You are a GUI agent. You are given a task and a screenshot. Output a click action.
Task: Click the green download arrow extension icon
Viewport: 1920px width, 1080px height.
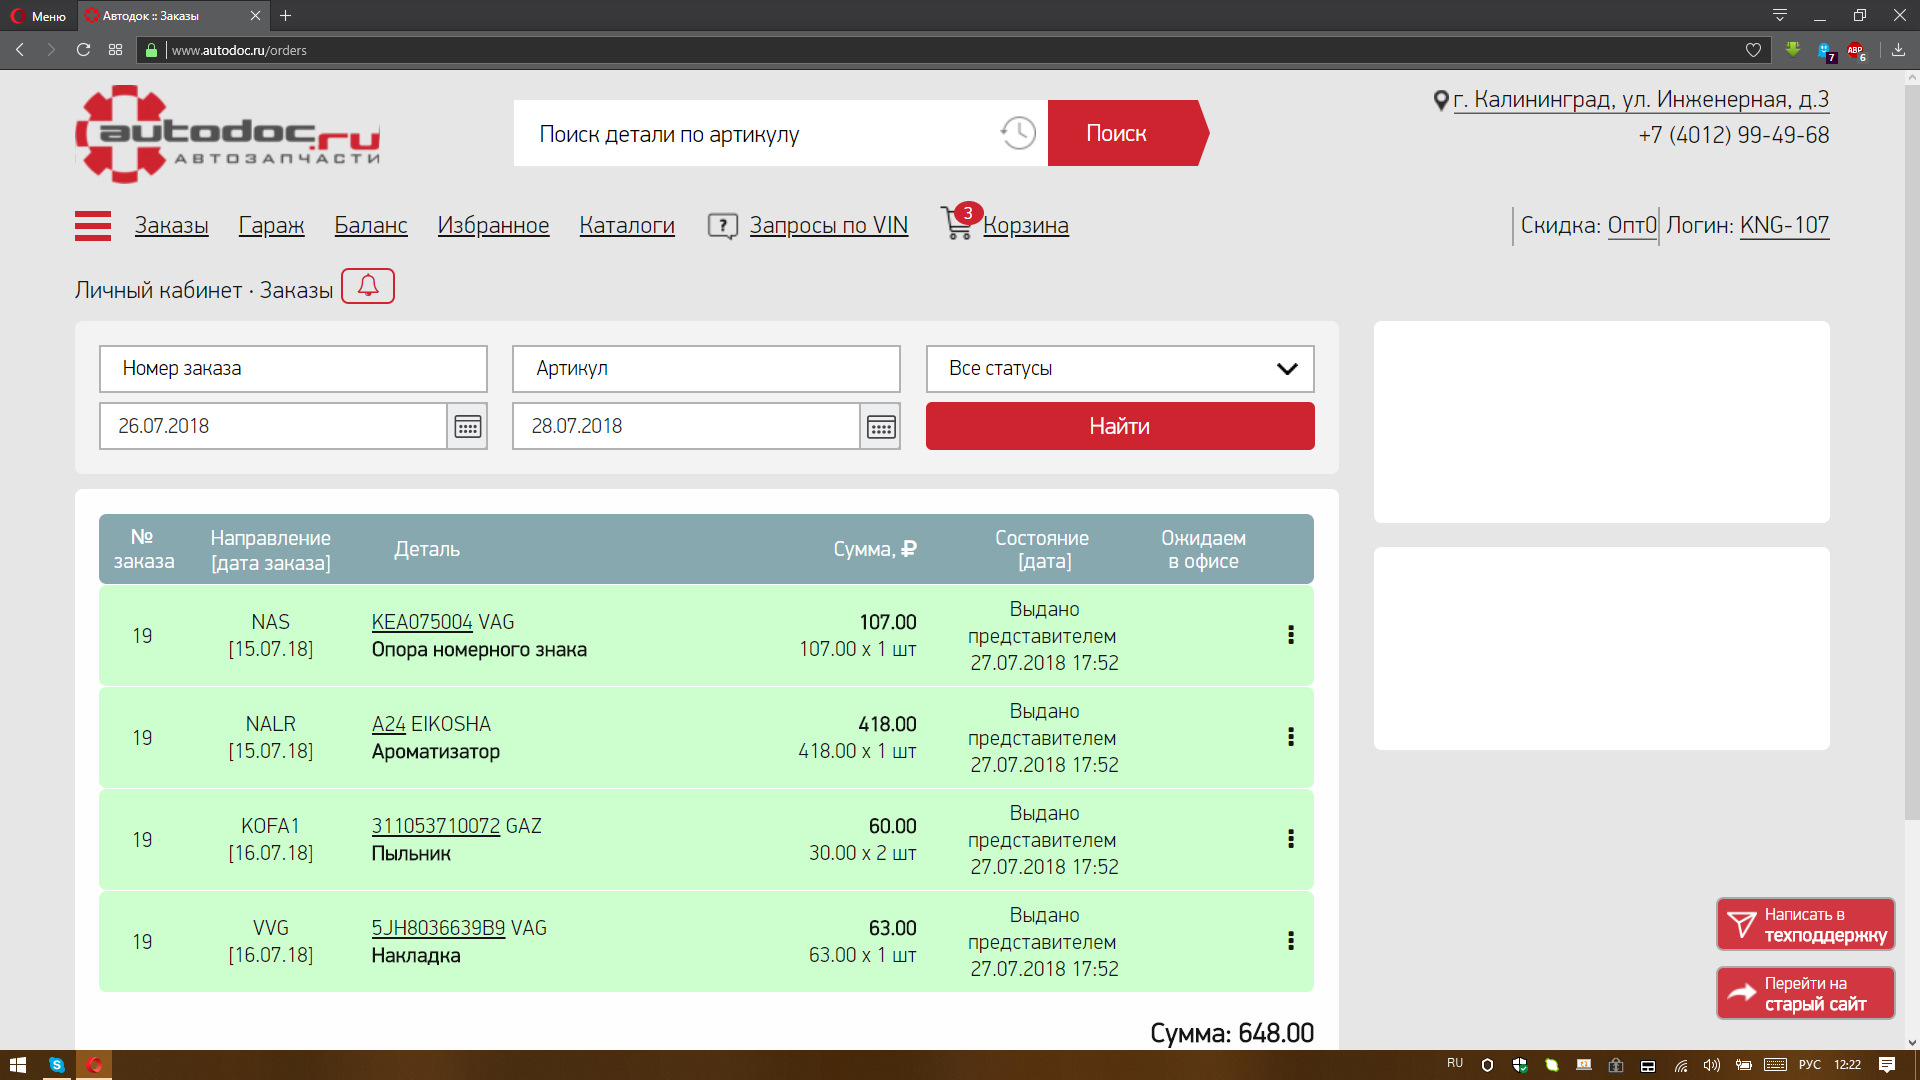[1793, 49]
